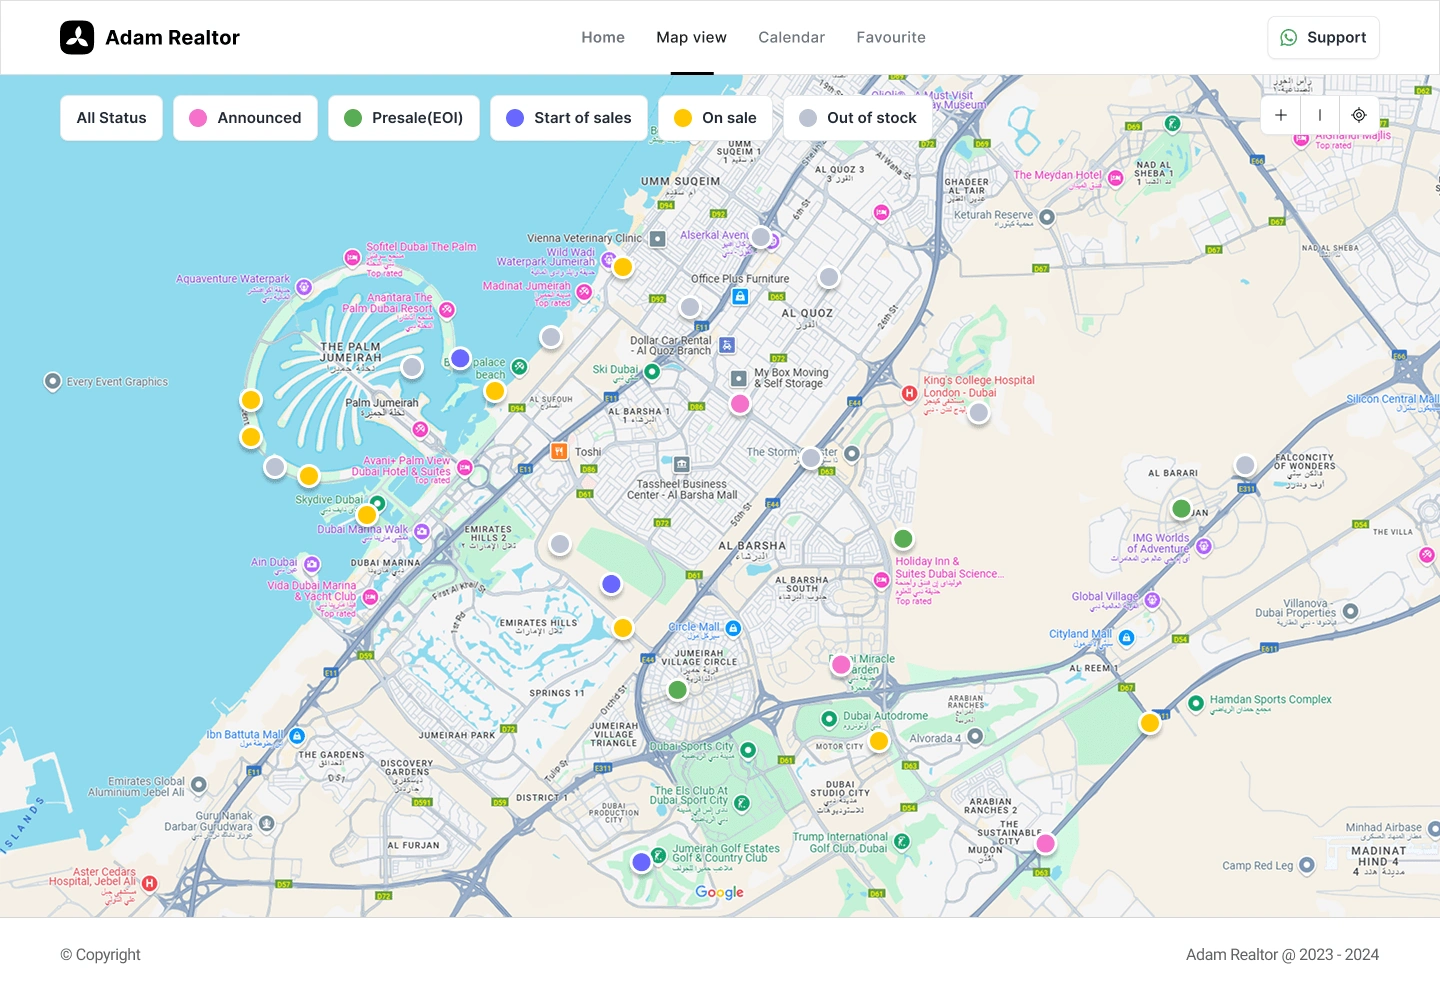The image size is (1440, 993).
Task: Click the vertical bar control beside the plus
Action: (1320, 115)
